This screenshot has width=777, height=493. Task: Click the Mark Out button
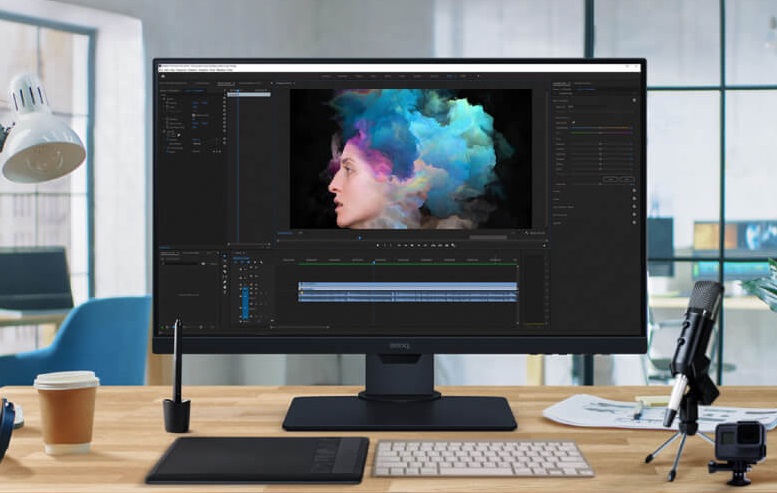(390, 245)
